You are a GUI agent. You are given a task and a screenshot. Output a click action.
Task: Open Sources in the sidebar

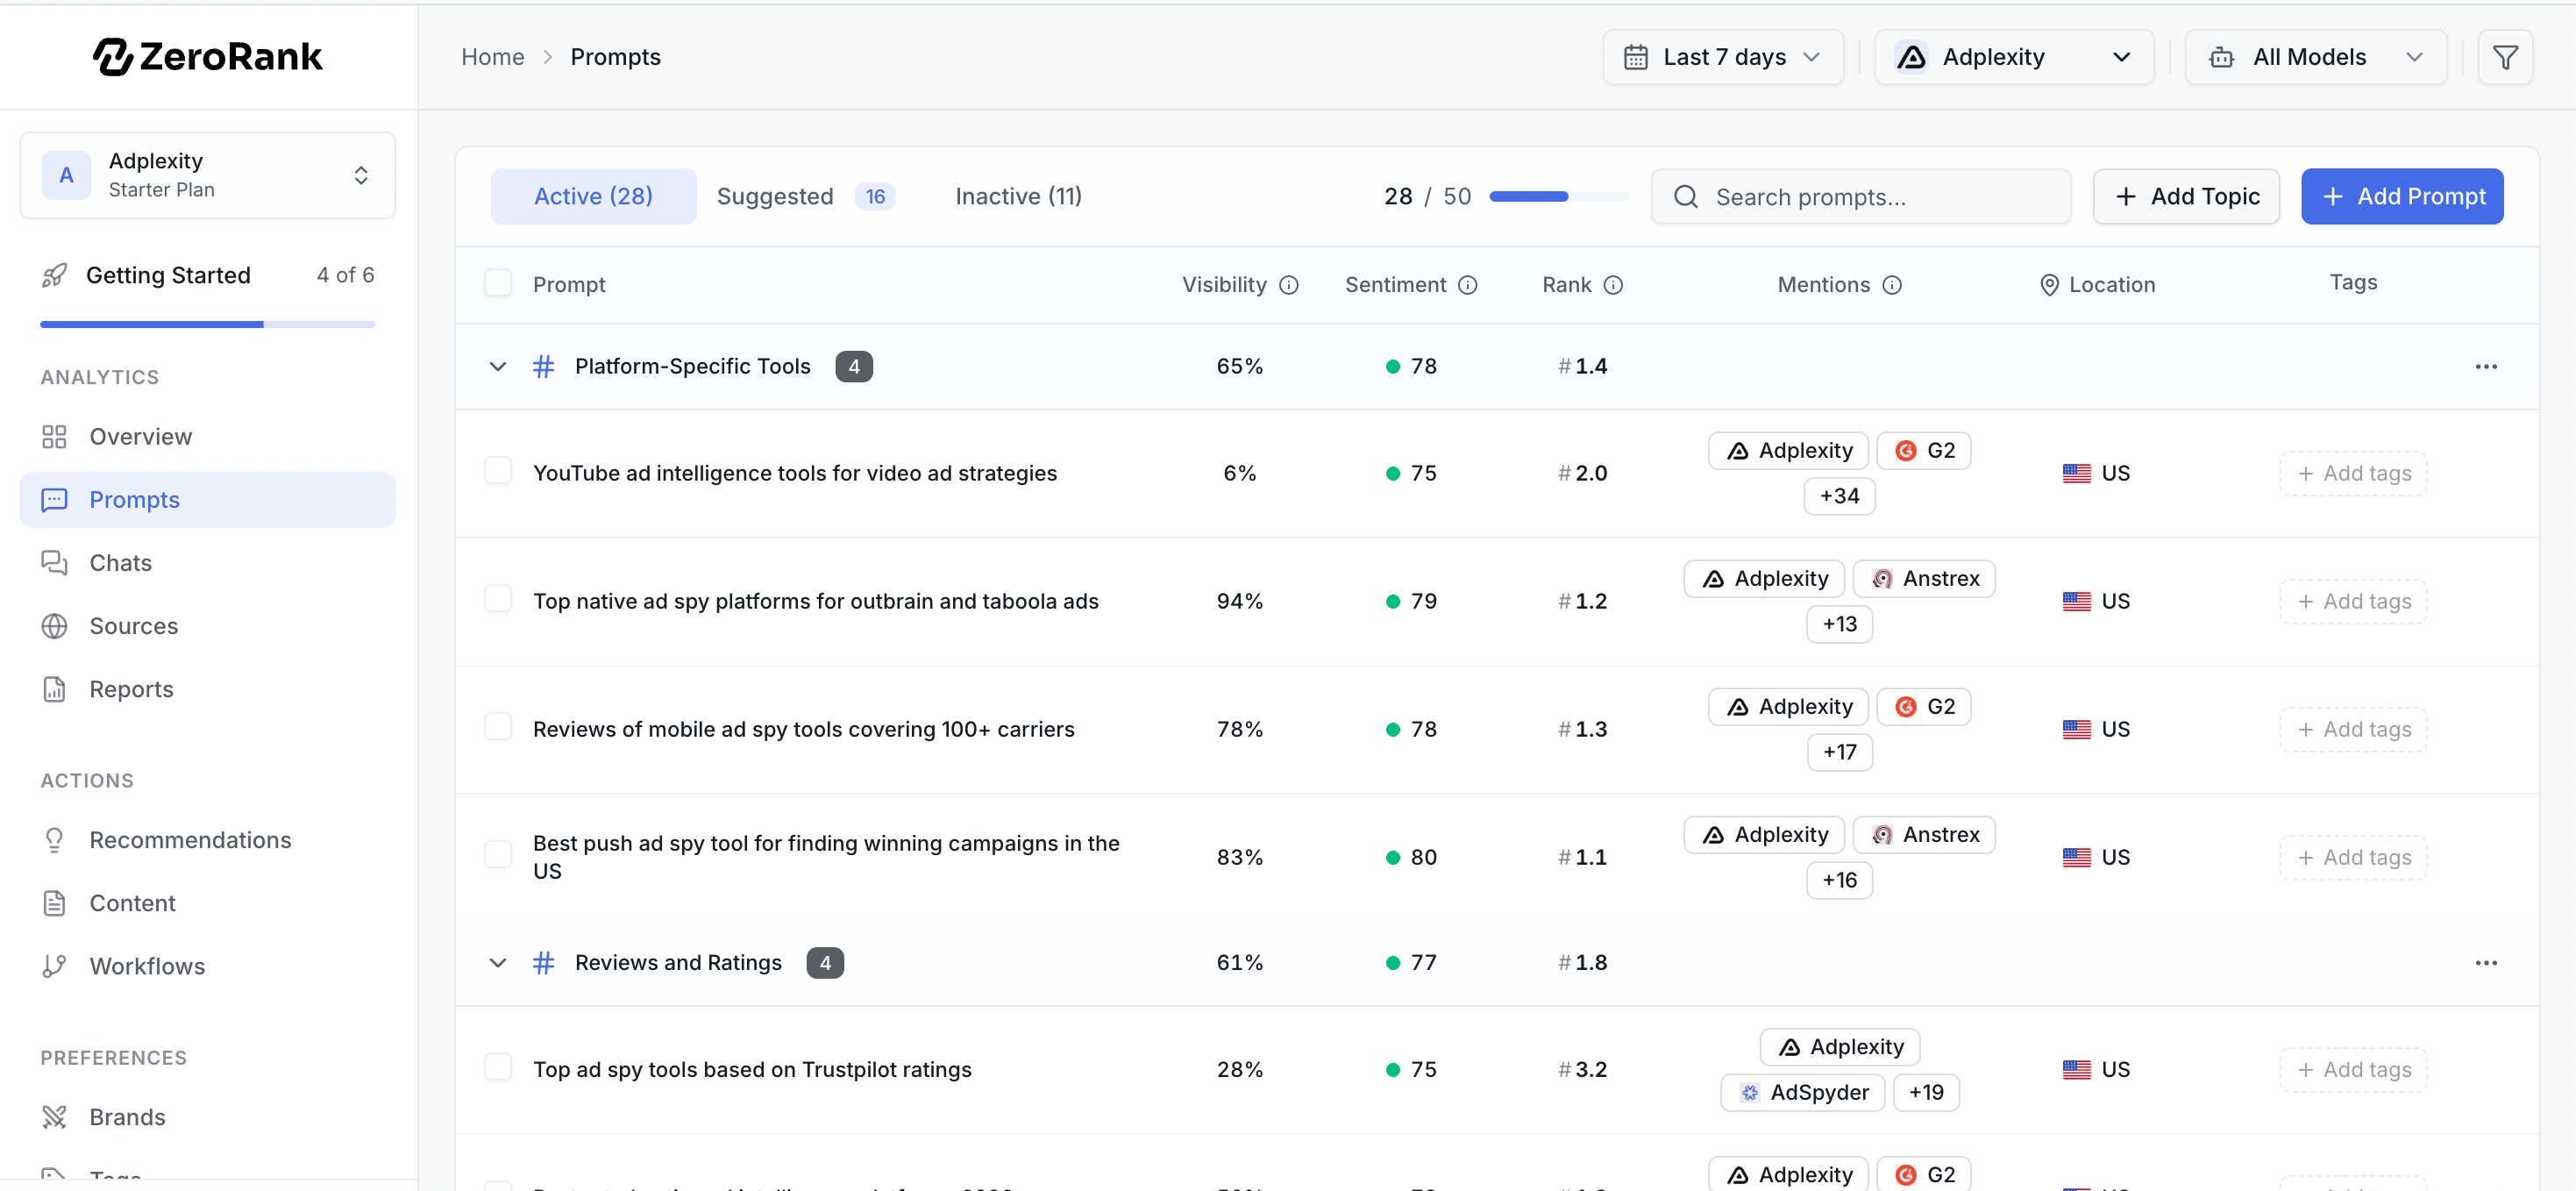[x=208, y=626]
